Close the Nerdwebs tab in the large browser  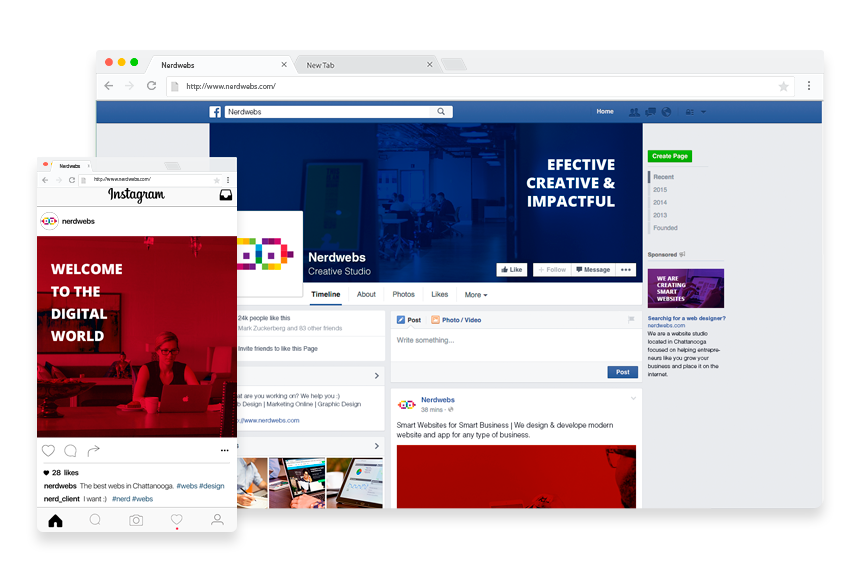point(284,65)
